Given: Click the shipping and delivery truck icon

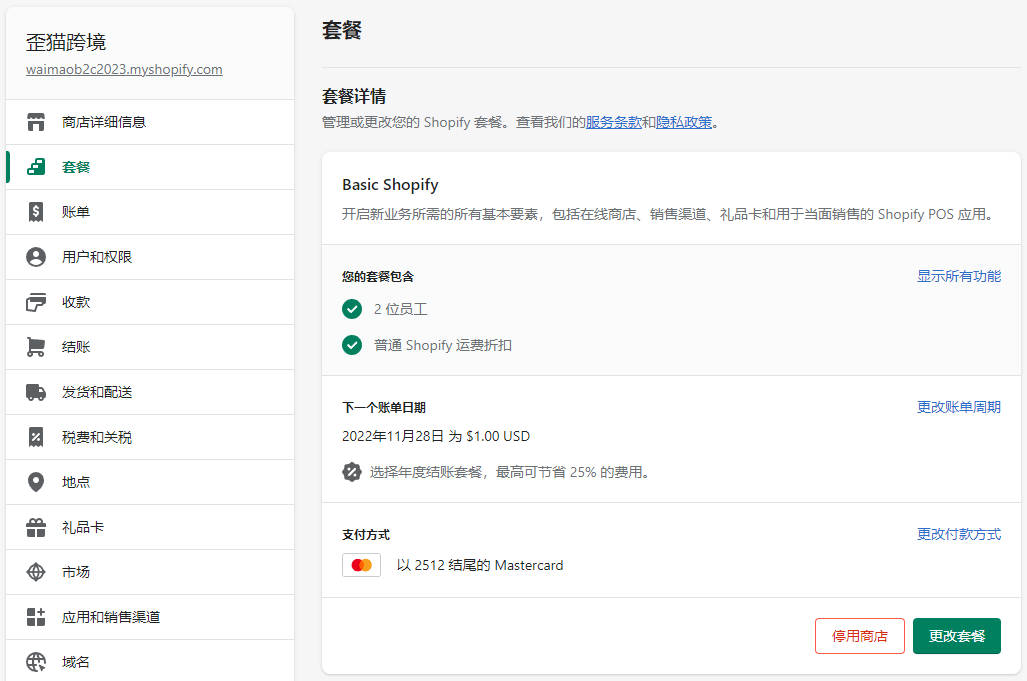Looking at the screenshot, I should [36, 392].
